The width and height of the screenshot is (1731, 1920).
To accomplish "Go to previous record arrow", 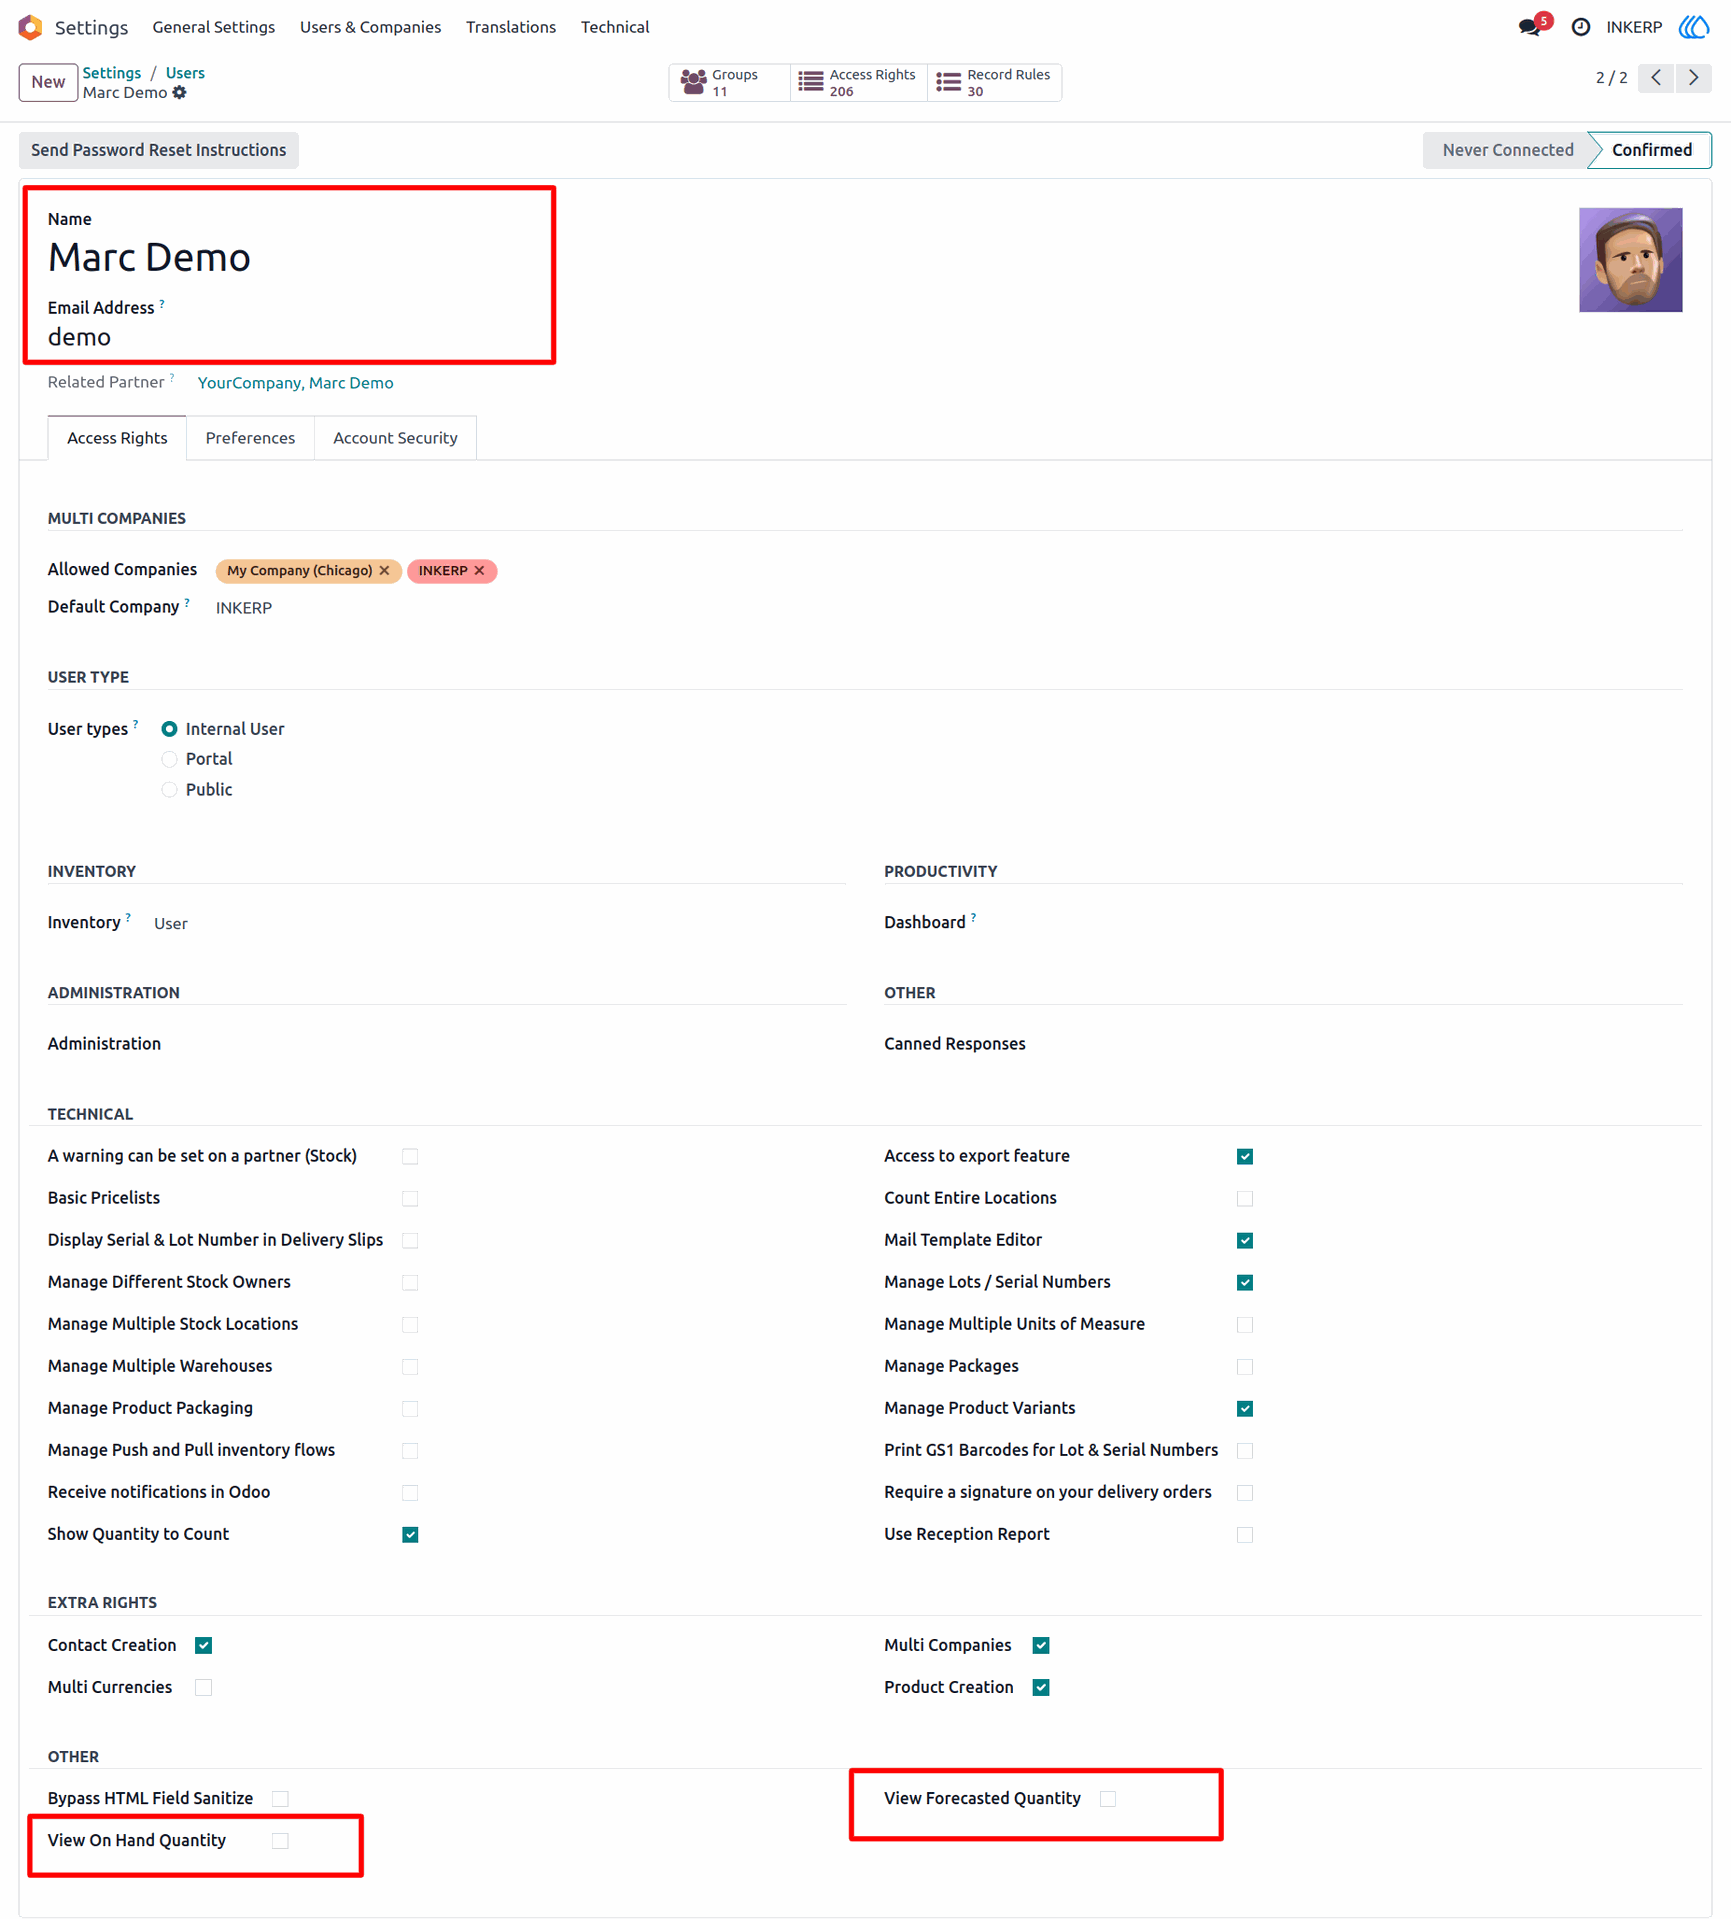I will click(x=1656, y=78).
